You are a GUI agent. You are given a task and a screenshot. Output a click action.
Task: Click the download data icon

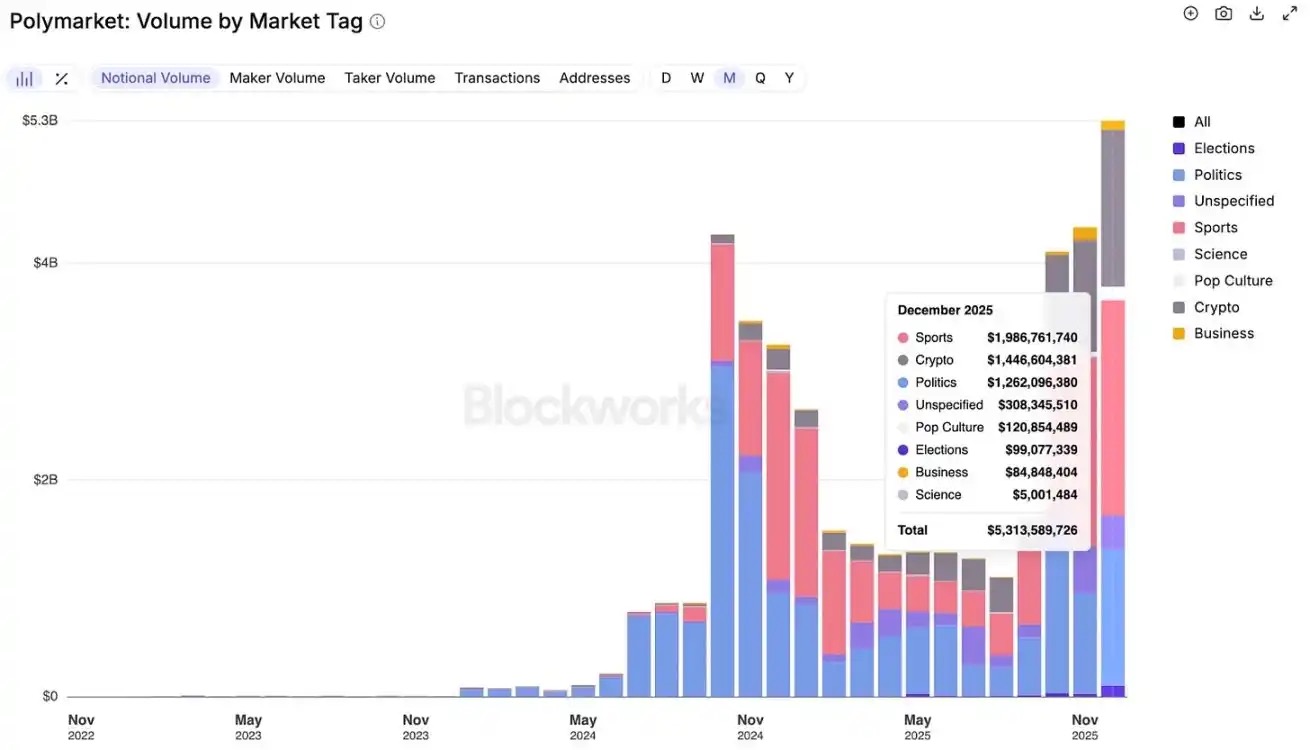(1256, 13)
